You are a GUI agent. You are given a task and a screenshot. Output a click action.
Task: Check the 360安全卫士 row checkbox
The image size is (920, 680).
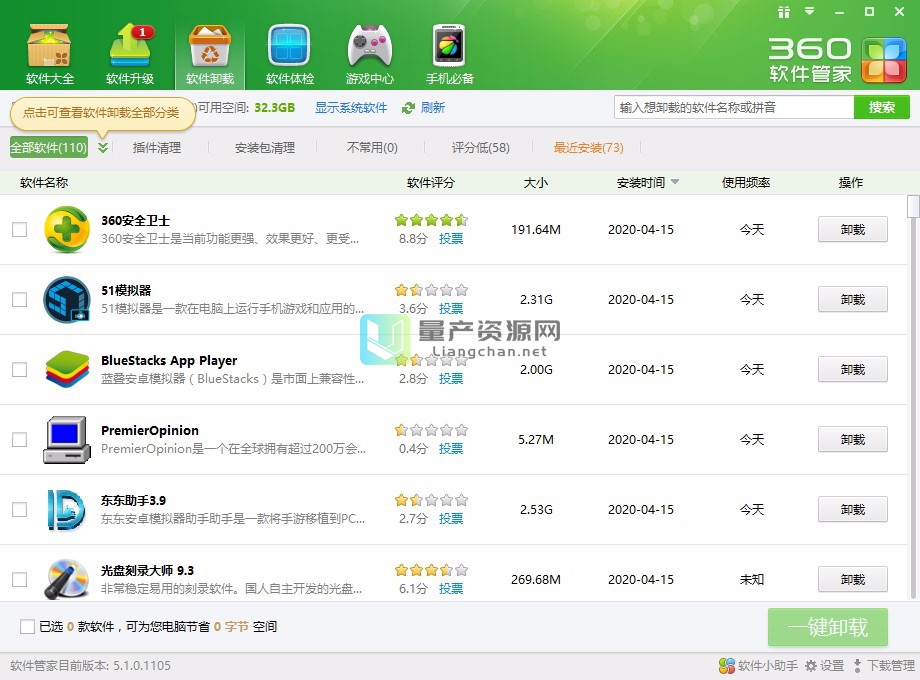pos(19,229)
